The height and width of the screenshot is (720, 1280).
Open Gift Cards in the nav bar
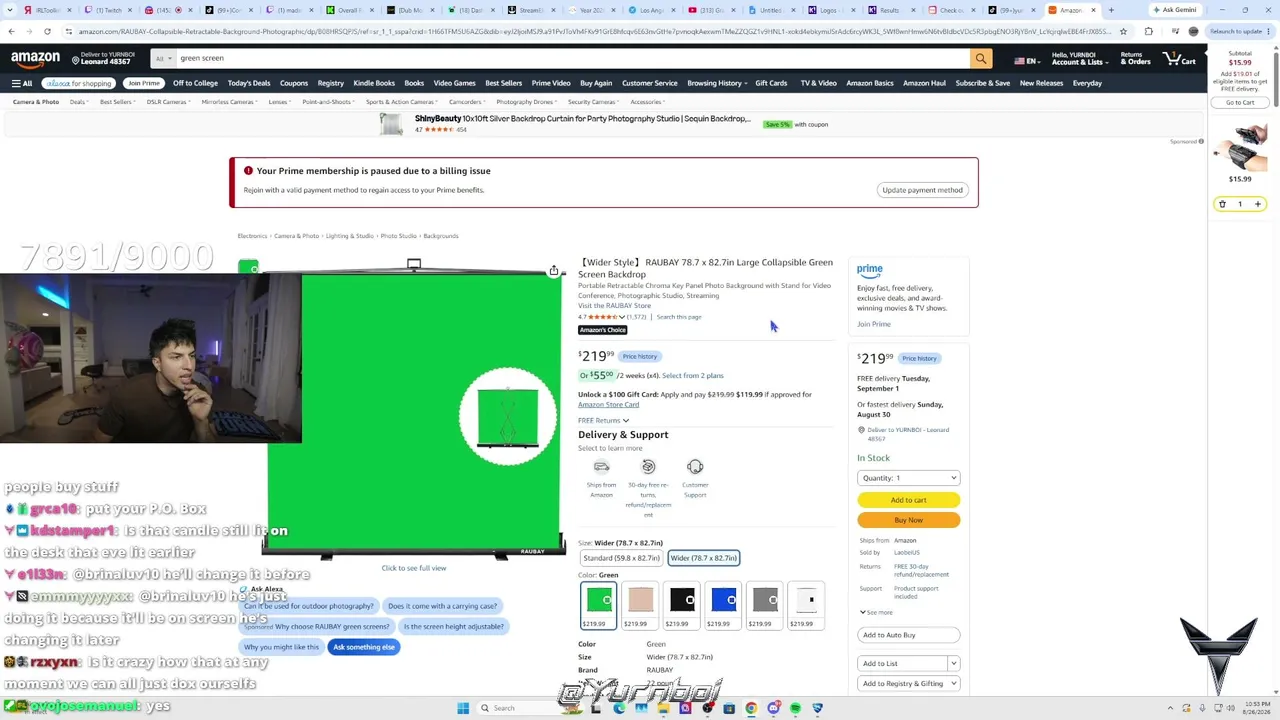(771, 83)
